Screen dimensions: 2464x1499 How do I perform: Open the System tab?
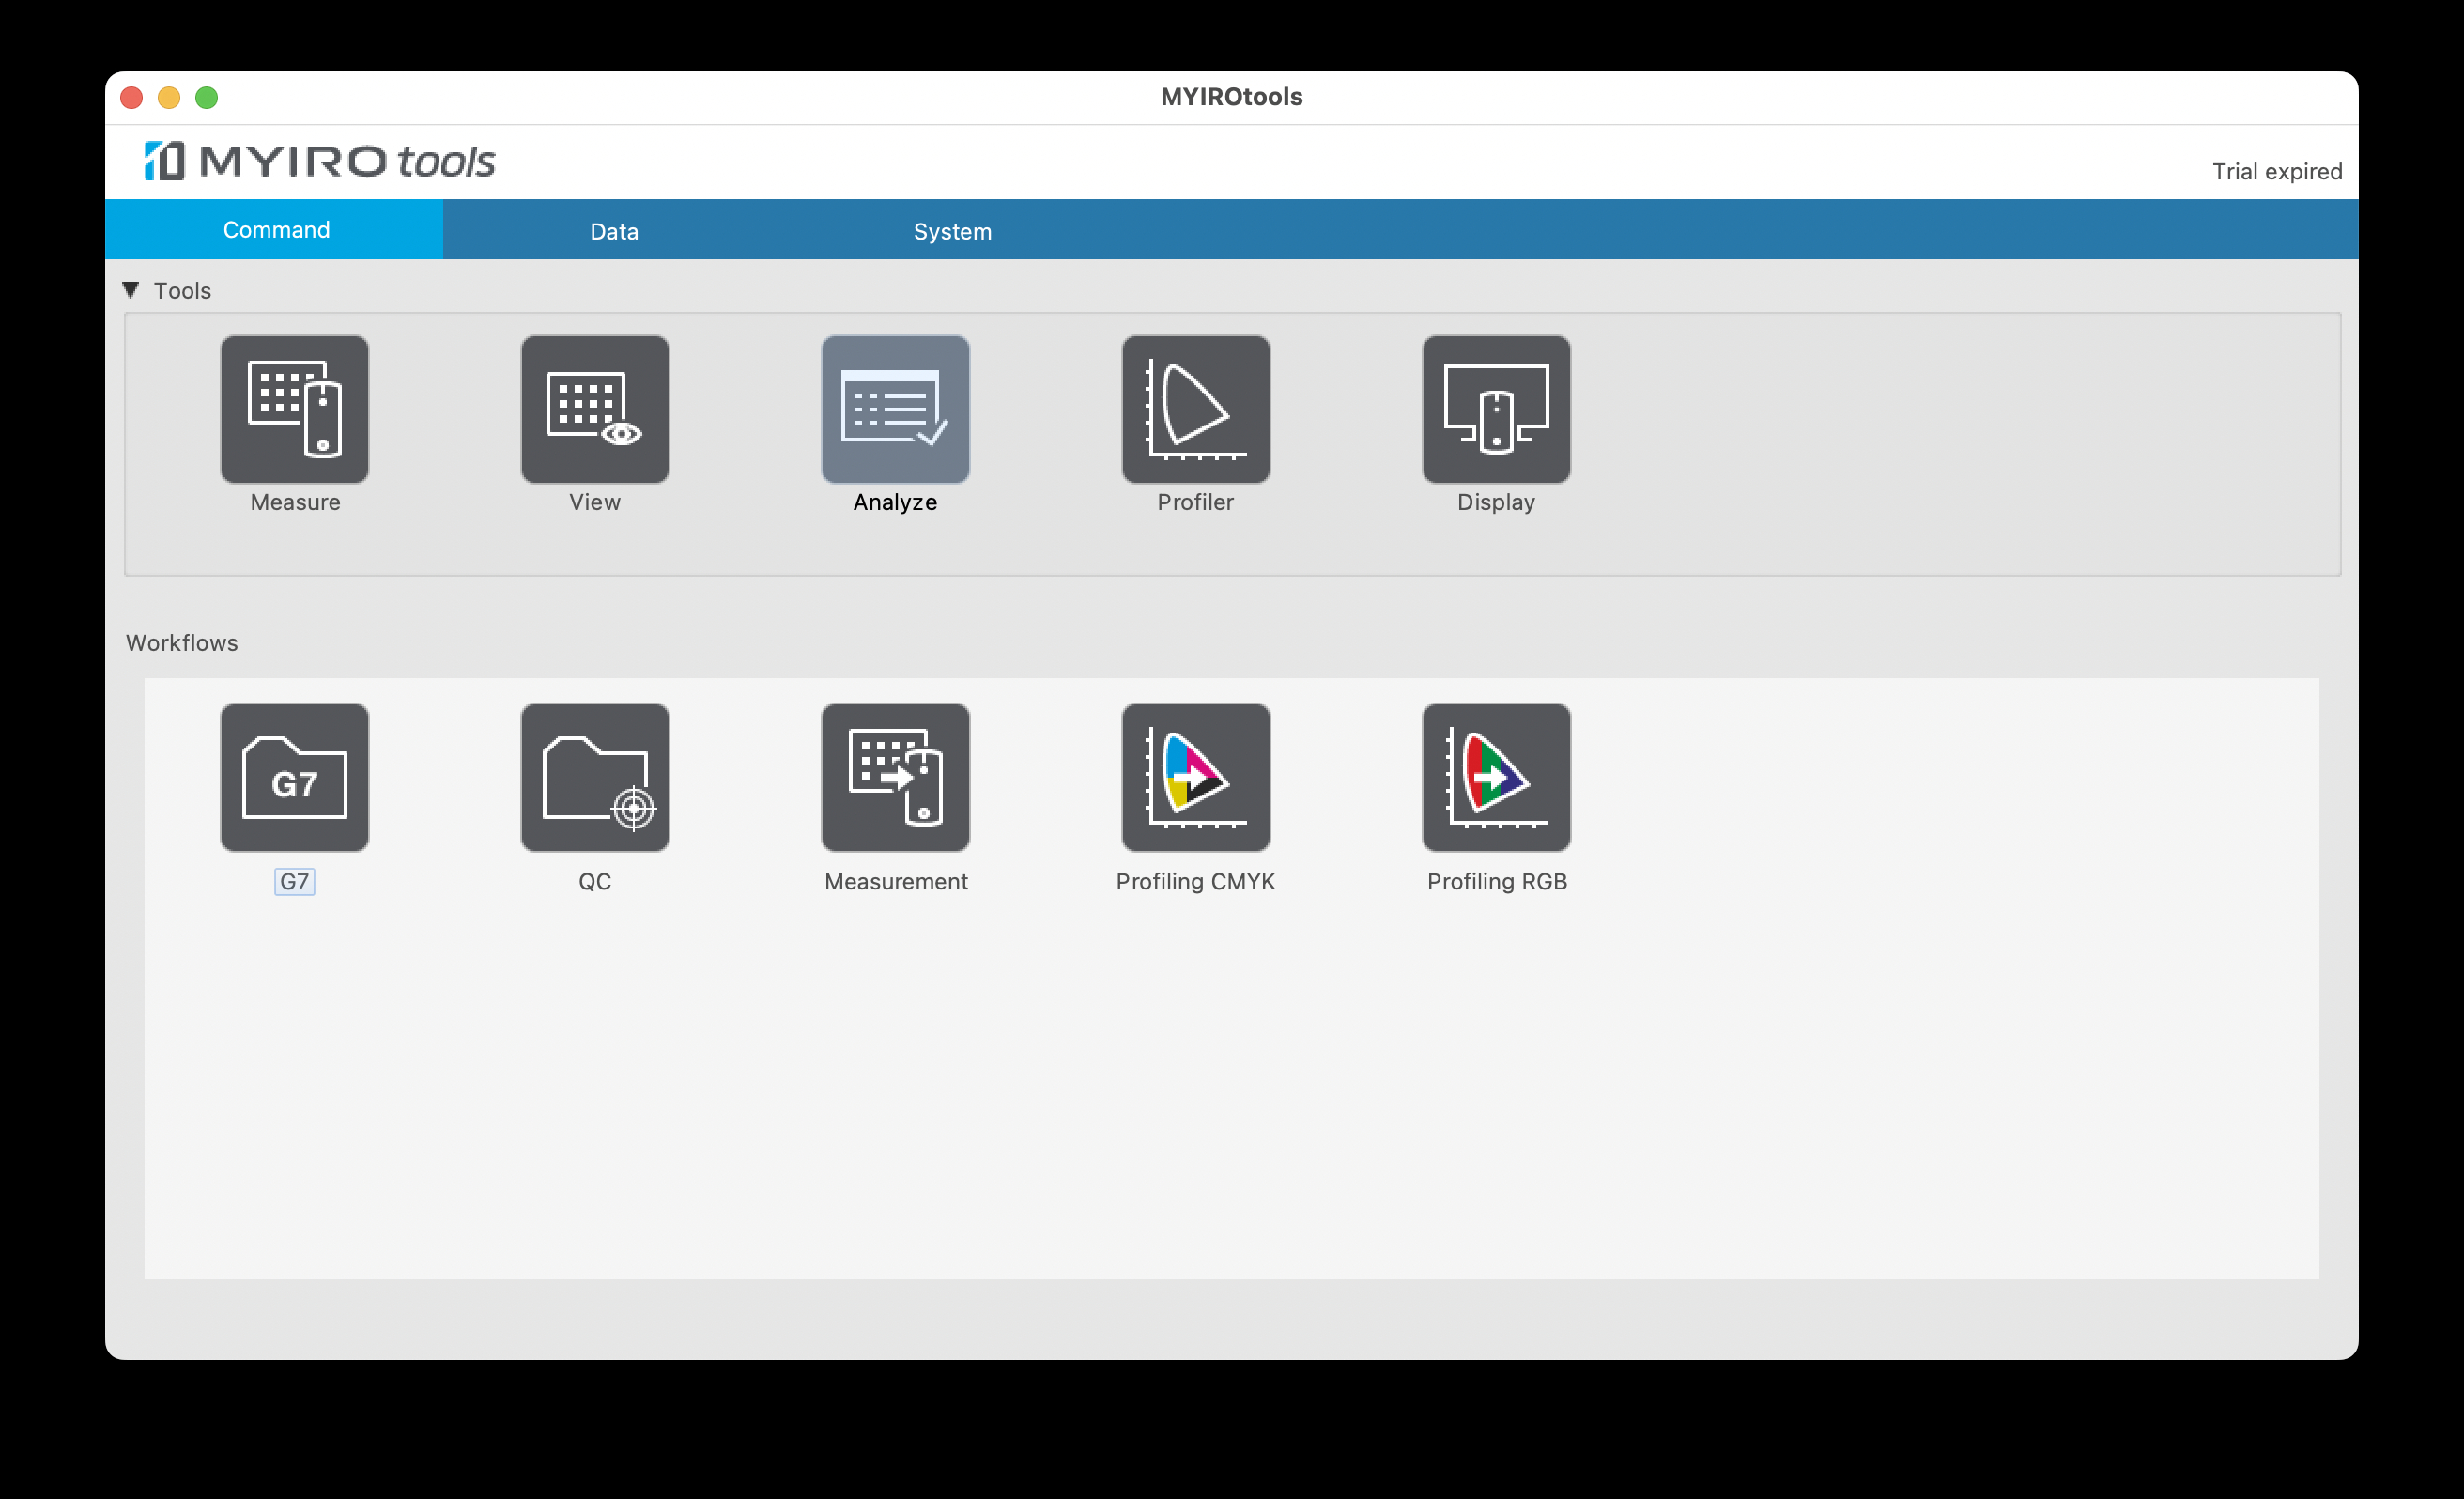tap(952, 231)
